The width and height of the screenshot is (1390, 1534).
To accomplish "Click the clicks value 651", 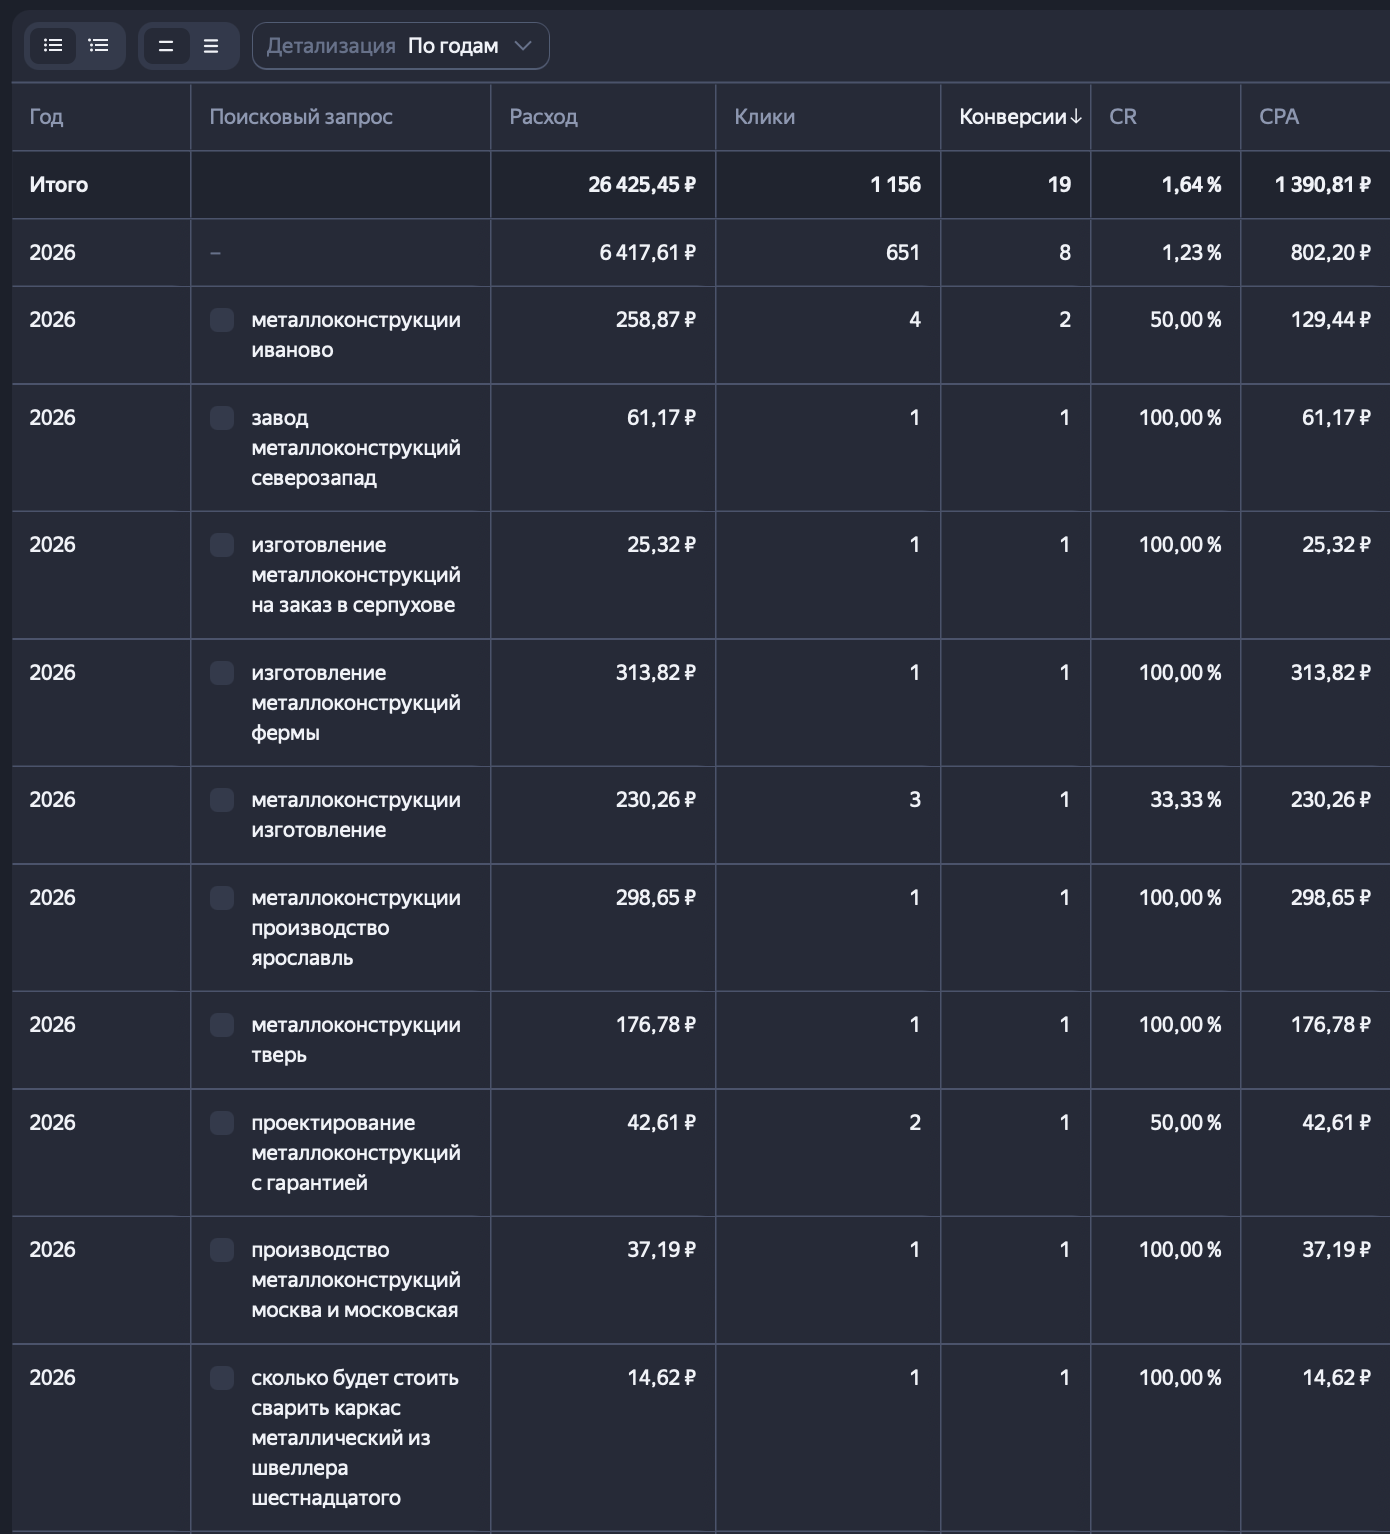I will pos(903,253).
